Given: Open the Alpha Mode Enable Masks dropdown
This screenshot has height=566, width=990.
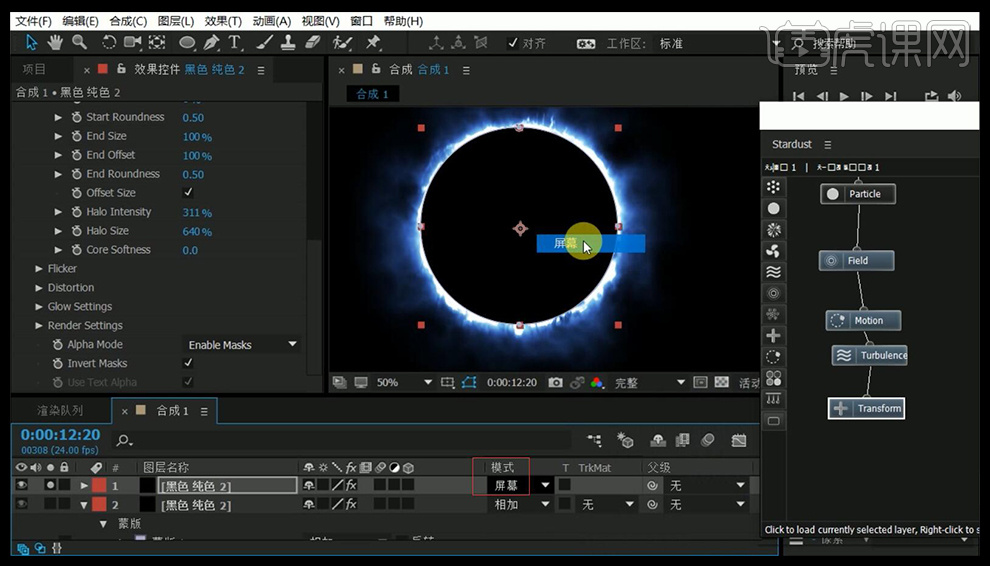Looking at the screenshot, I should point(242,345).
